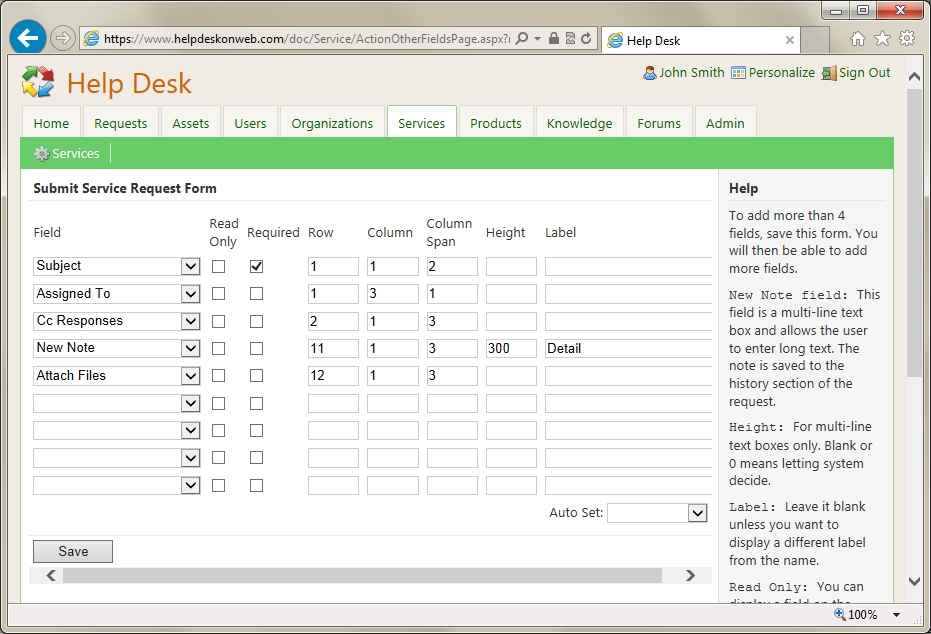Image resolution: width=931 pixels, height=634 pixels.
Task: Click the zoom level magnifier in status bar
Action: coord(840,614)
